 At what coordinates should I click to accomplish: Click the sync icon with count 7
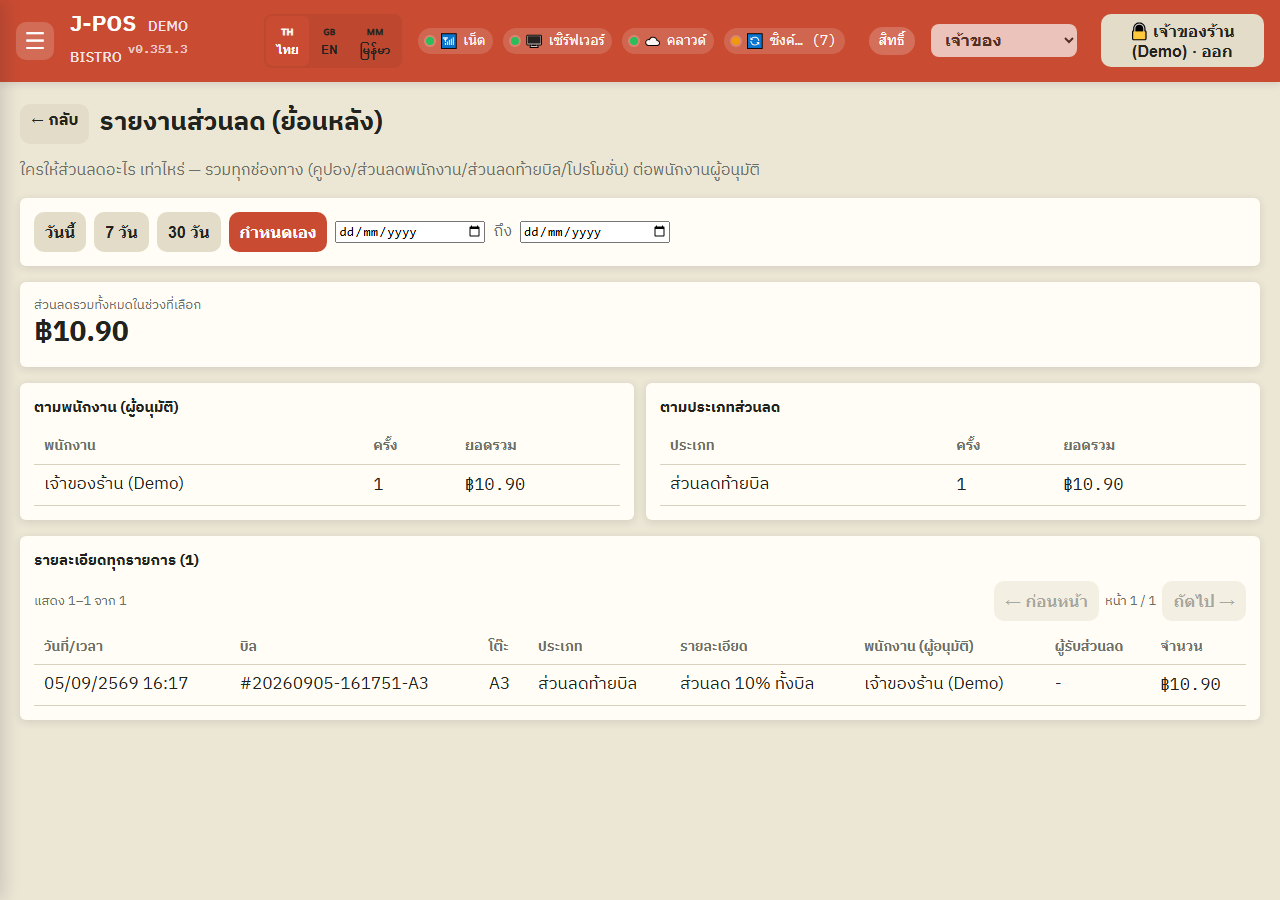[755, 41]
